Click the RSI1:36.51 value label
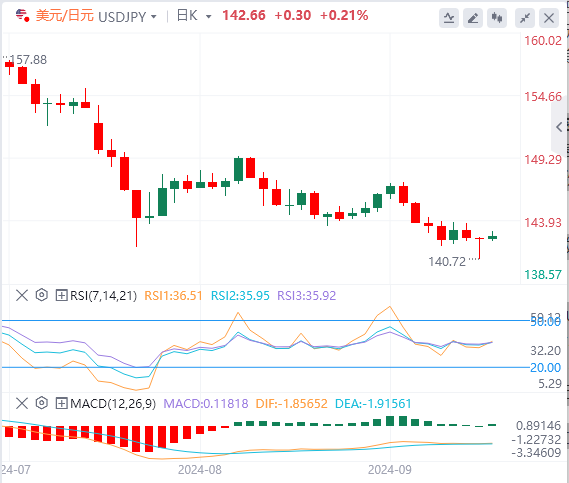This screenshot has width=569, height=483. tap(173, 296)
